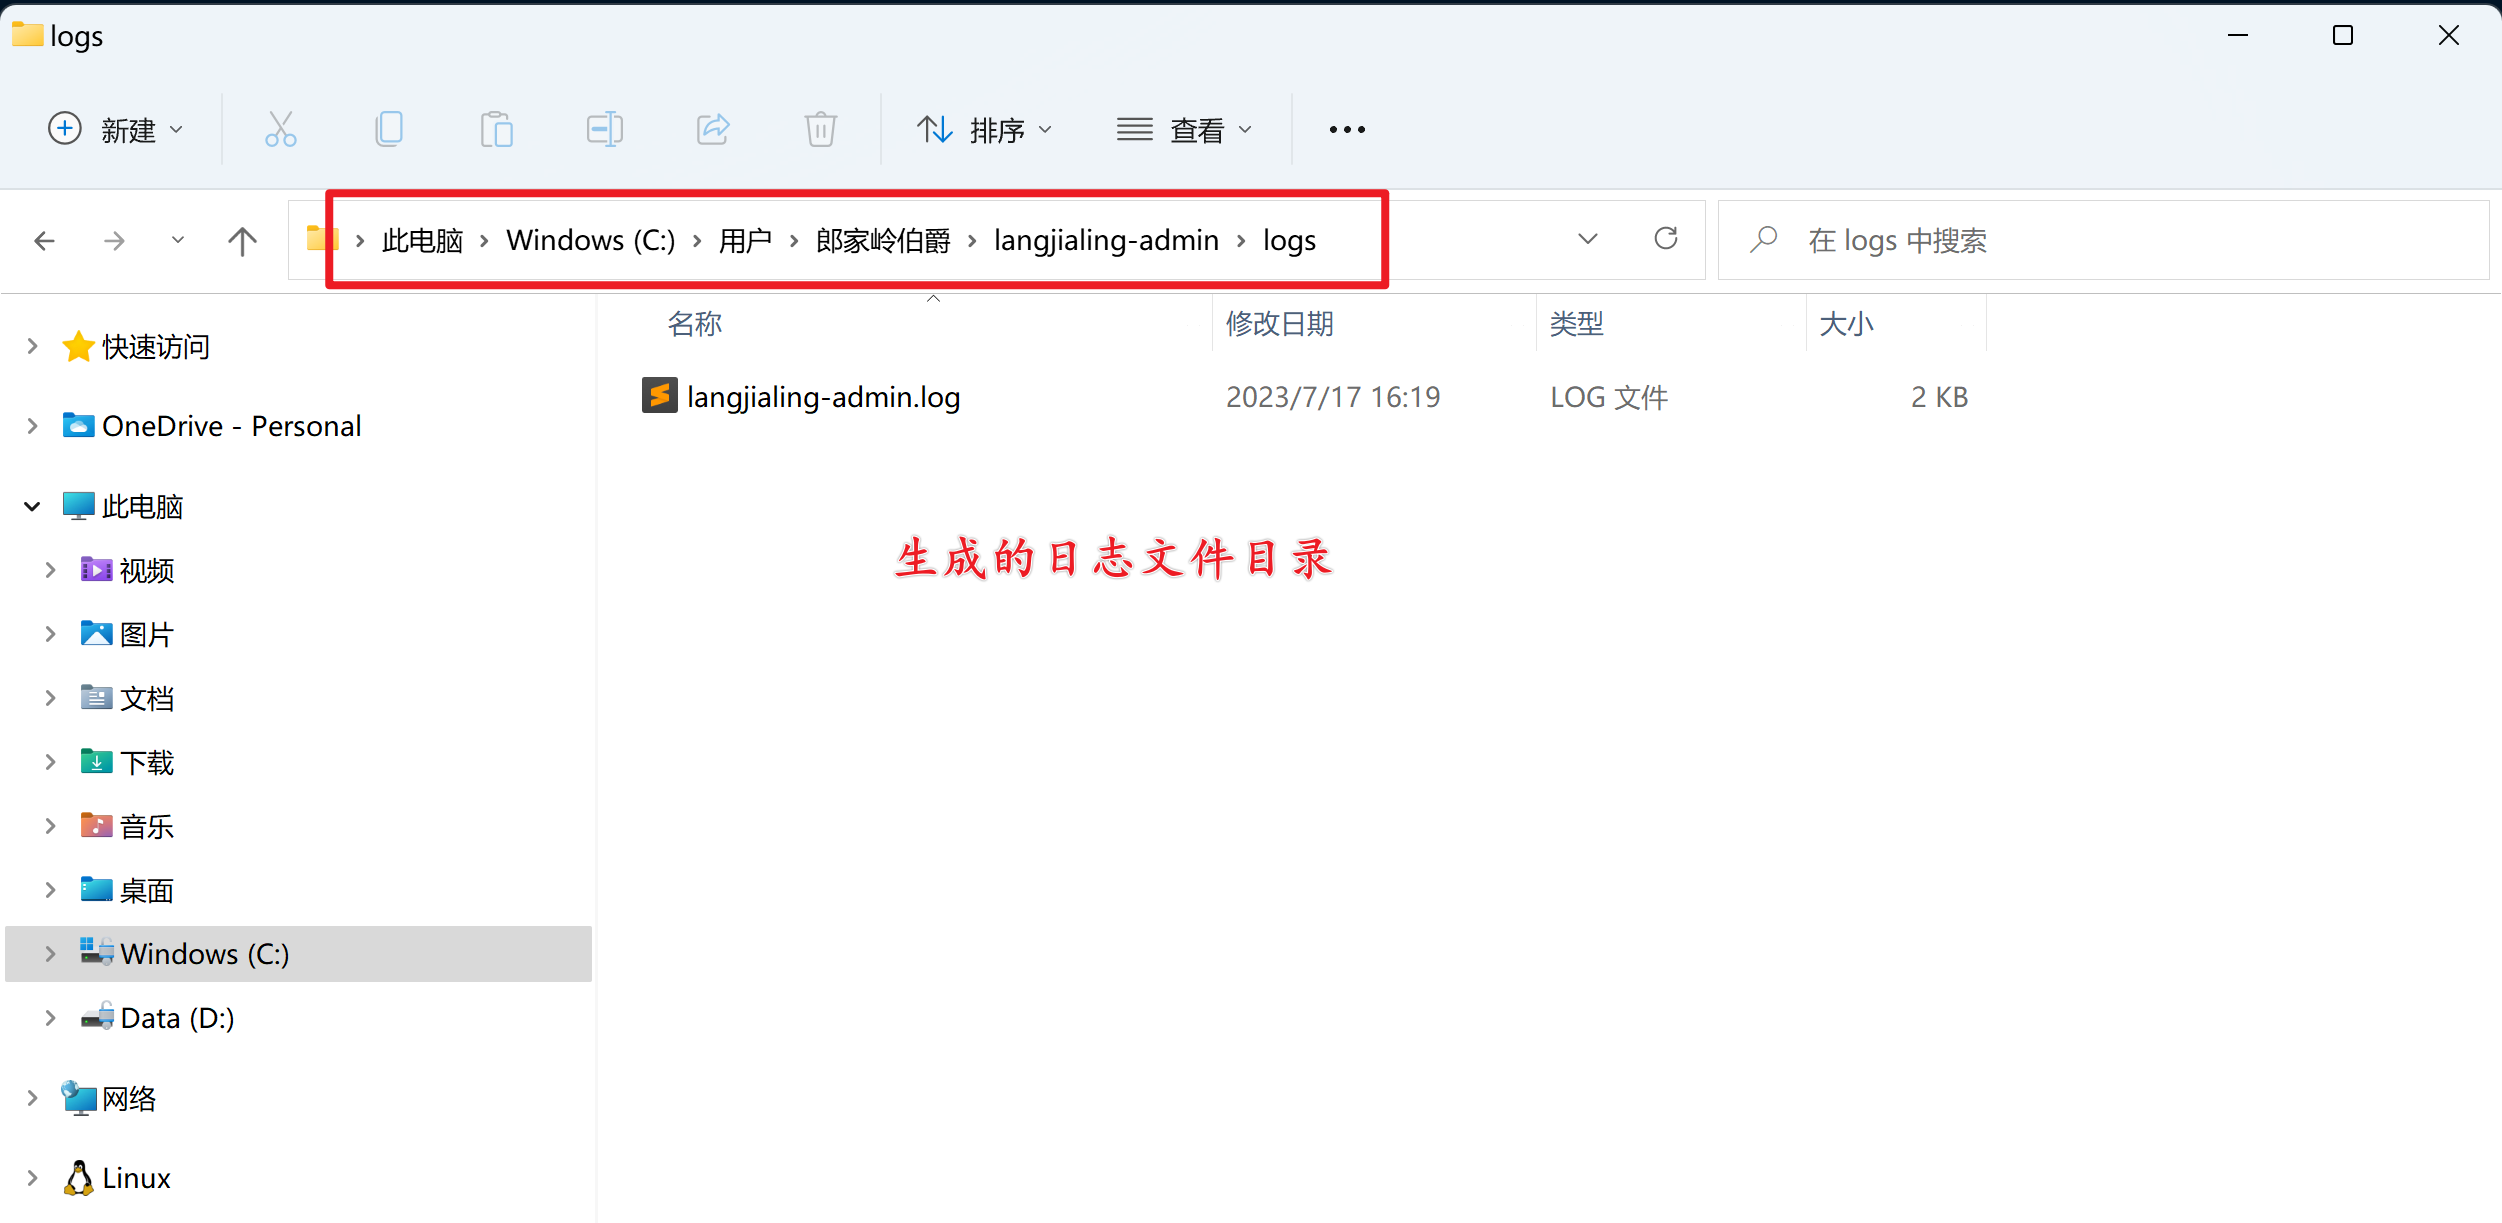
Task: Go up one folder level
Action: (242, 241)
